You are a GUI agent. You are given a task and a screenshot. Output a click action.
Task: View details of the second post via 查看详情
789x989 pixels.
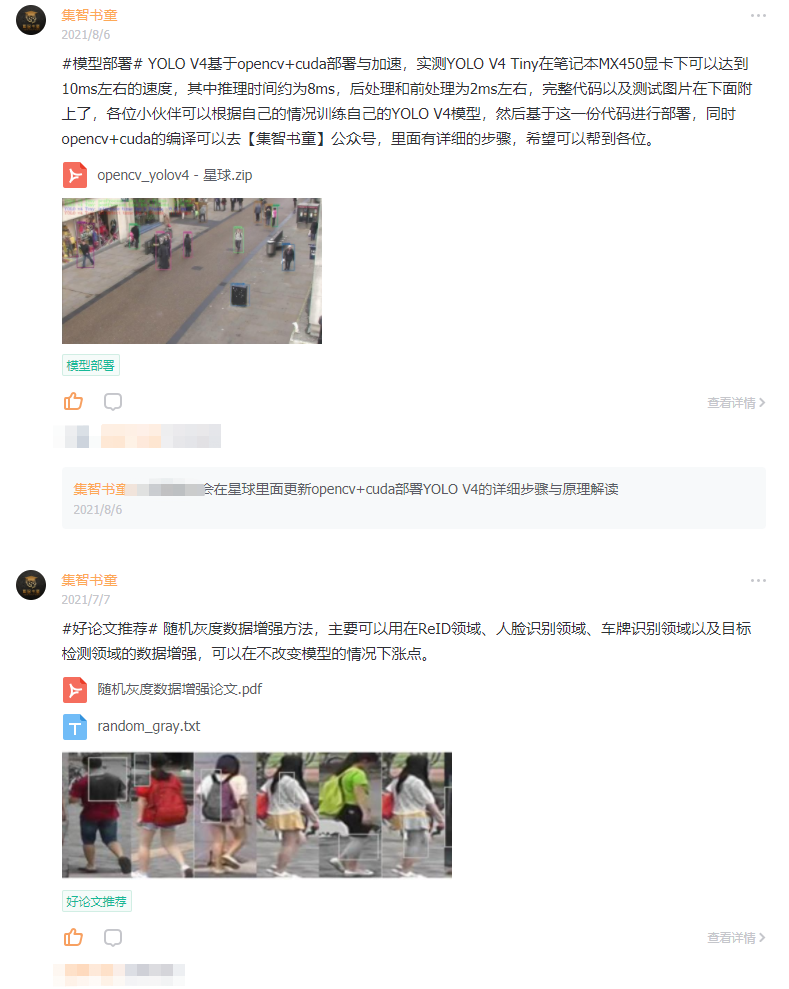[736, 938]
